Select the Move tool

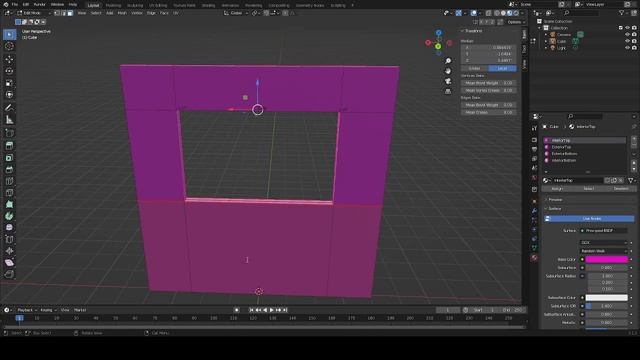(9, 59)
